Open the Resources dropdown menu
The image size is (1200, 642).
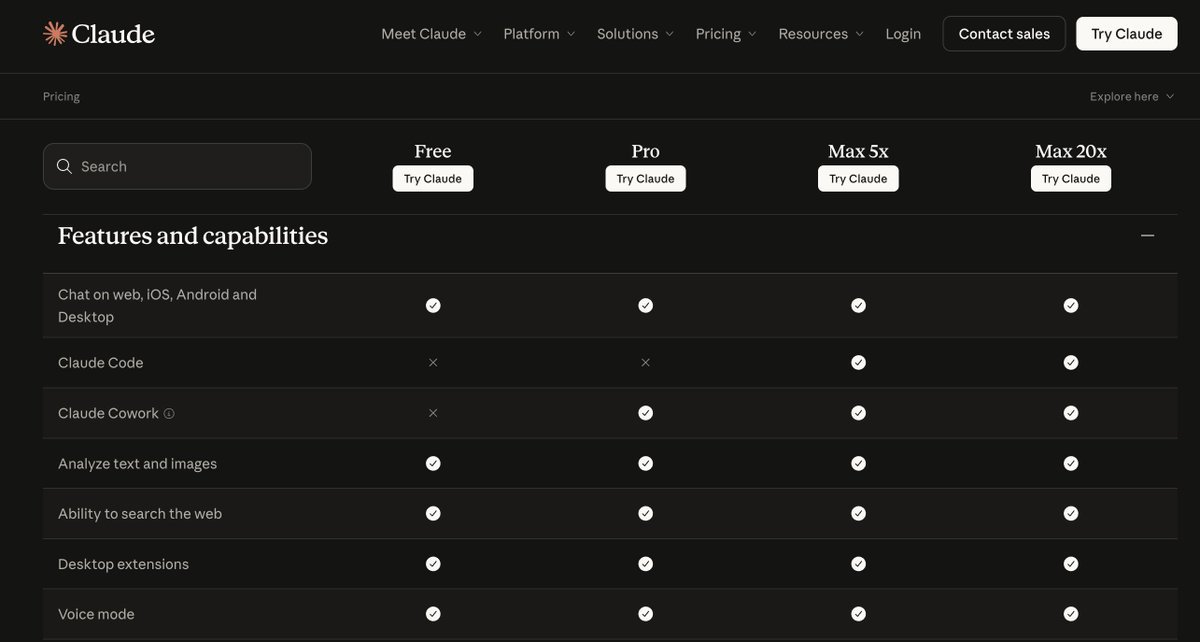822,34
